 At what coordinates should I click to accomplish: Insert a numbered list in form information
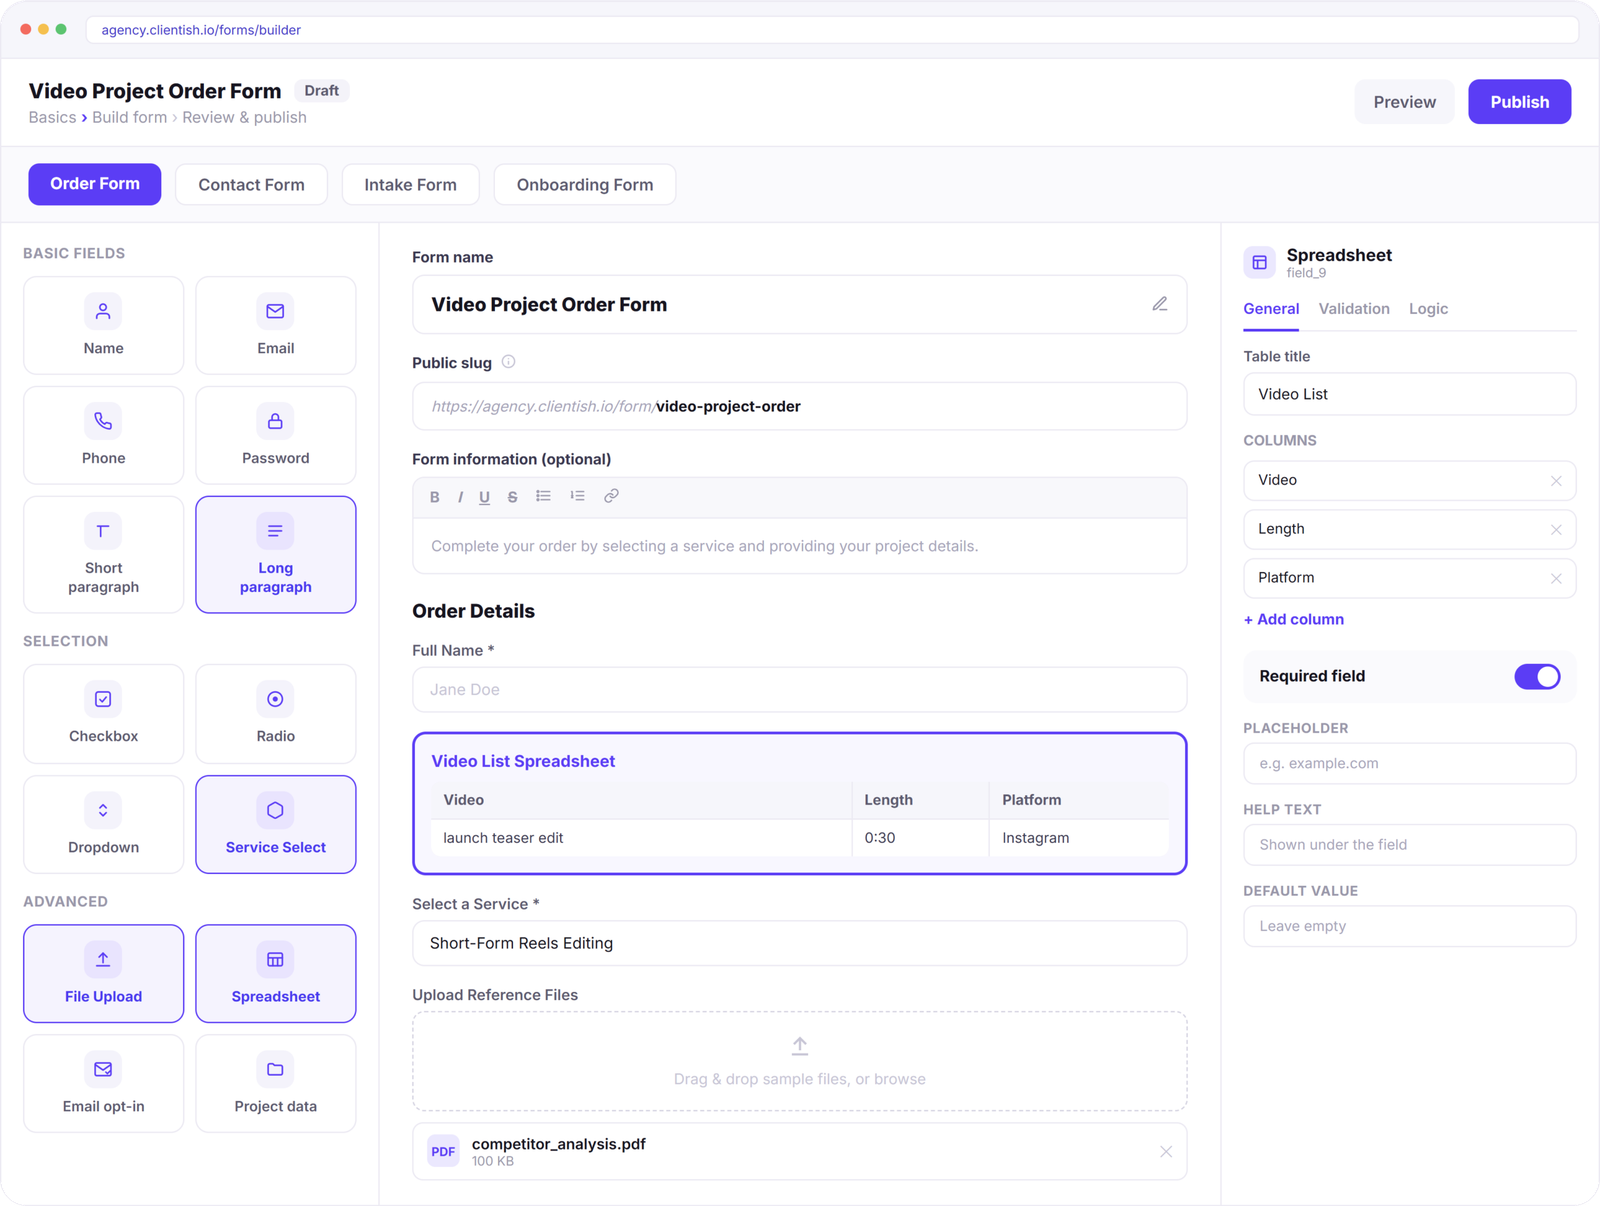point(577,496)
